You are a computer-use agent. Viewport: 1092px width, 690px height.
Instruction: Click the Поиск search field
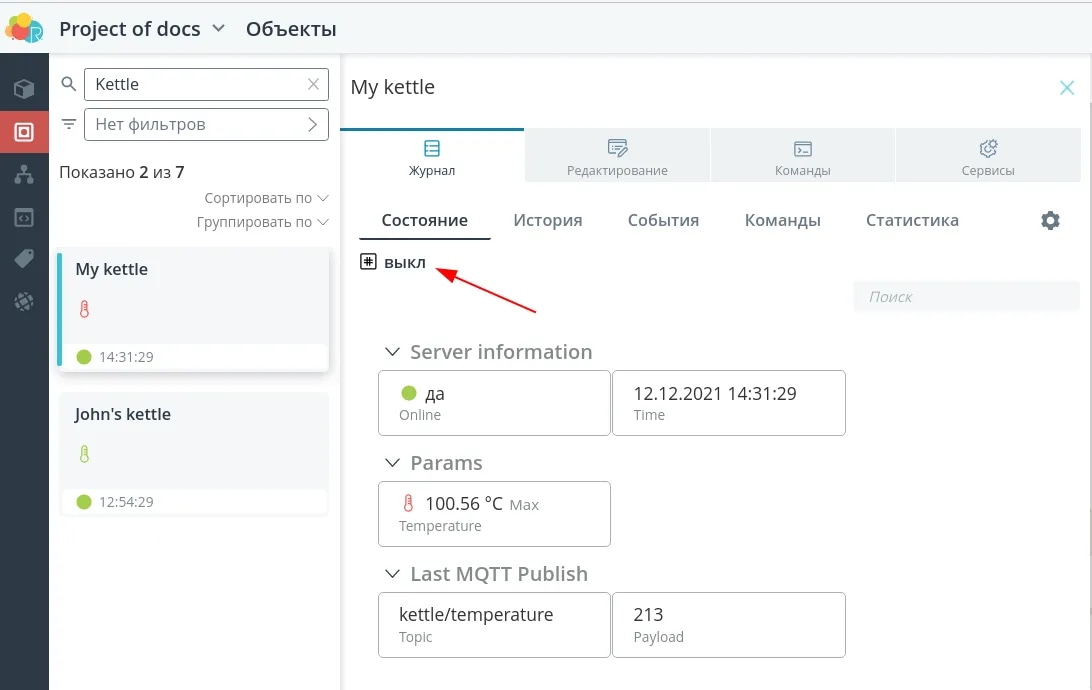(967, 297)
